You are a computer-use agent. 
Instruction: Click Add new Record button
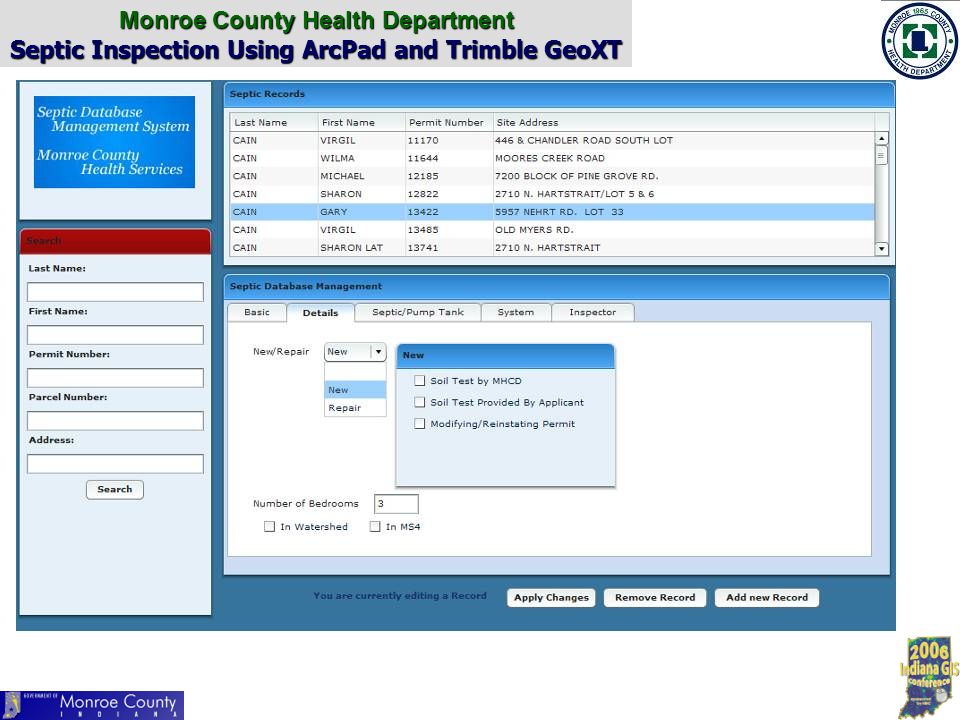tap(767, 598)
